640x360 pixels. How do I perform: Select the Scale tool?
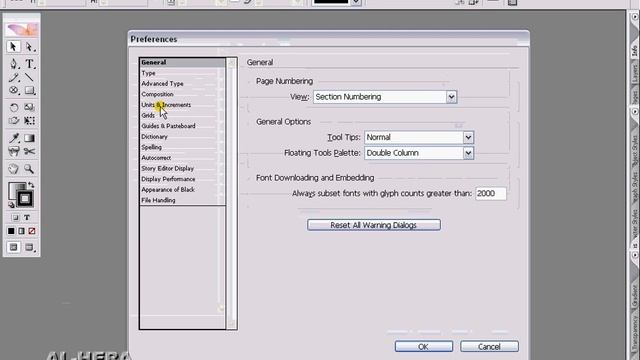[x=29, y=107]
